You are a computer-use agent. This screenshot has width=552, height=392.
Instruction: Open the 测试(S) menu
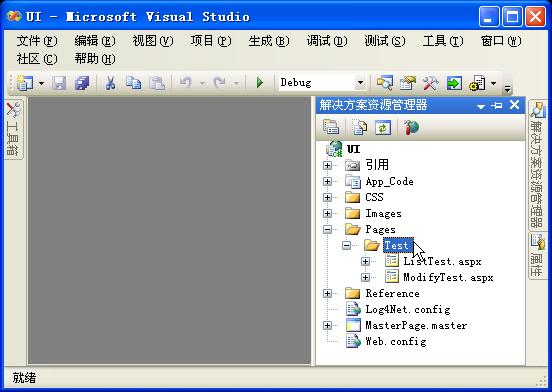coord(385,41)
